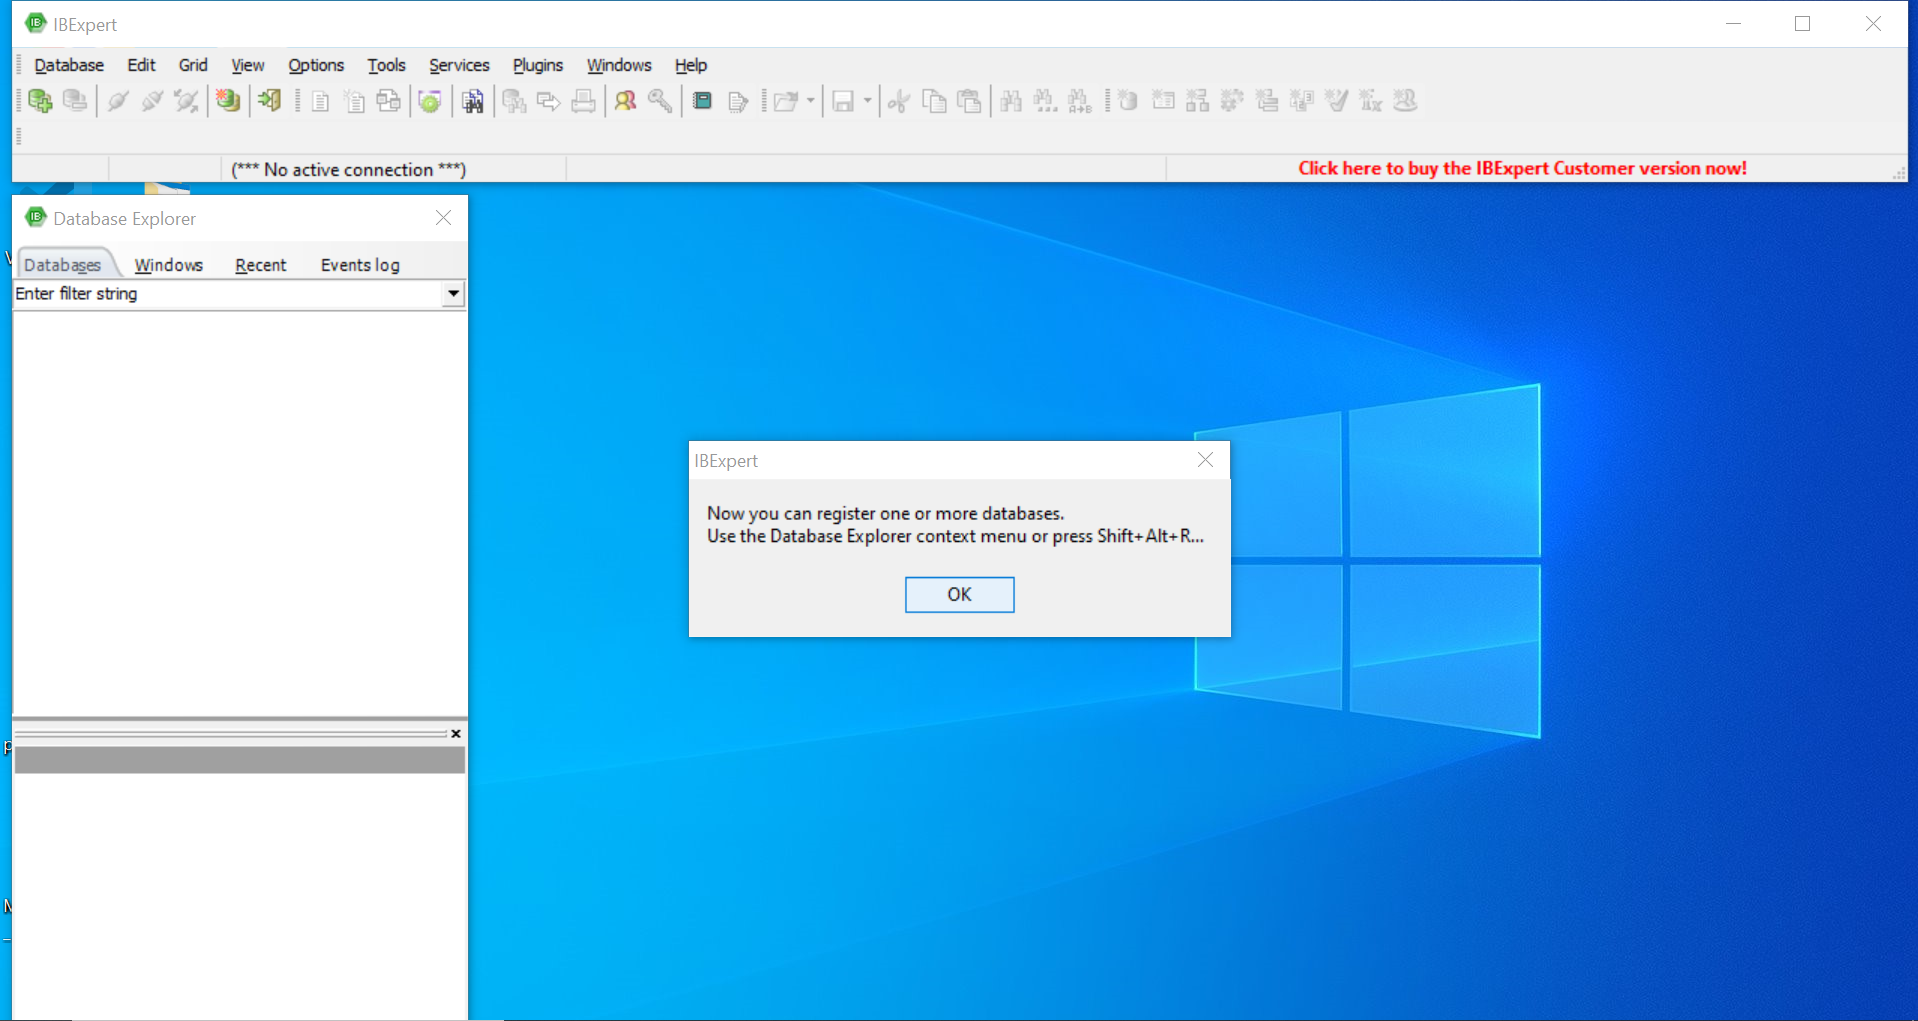
Task: Click the Exit door icon in toolbar
Action: pos(270,101)
